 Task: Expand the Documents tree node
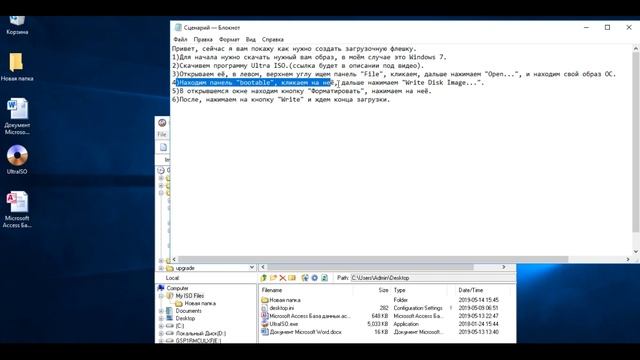pyautogui.click(x=162, y=311)
